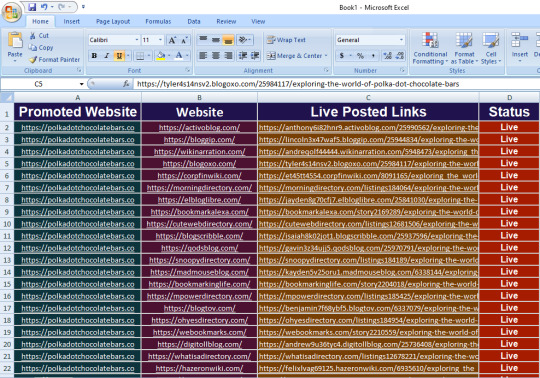Apply the font color
540x378 pixels.
(x=179, y=55)
